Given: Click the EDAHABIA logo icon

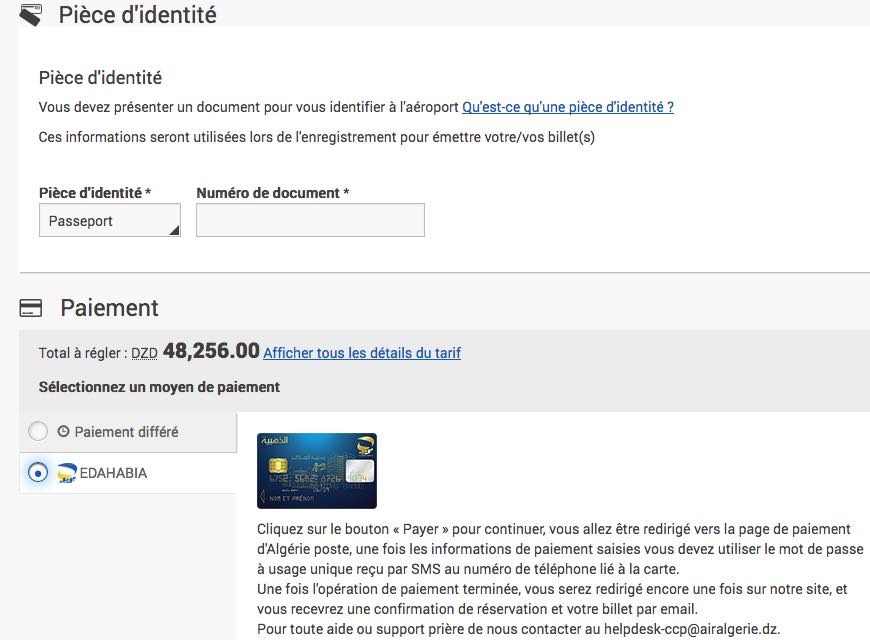Looking at the screenshot, I should pos(68,473).
